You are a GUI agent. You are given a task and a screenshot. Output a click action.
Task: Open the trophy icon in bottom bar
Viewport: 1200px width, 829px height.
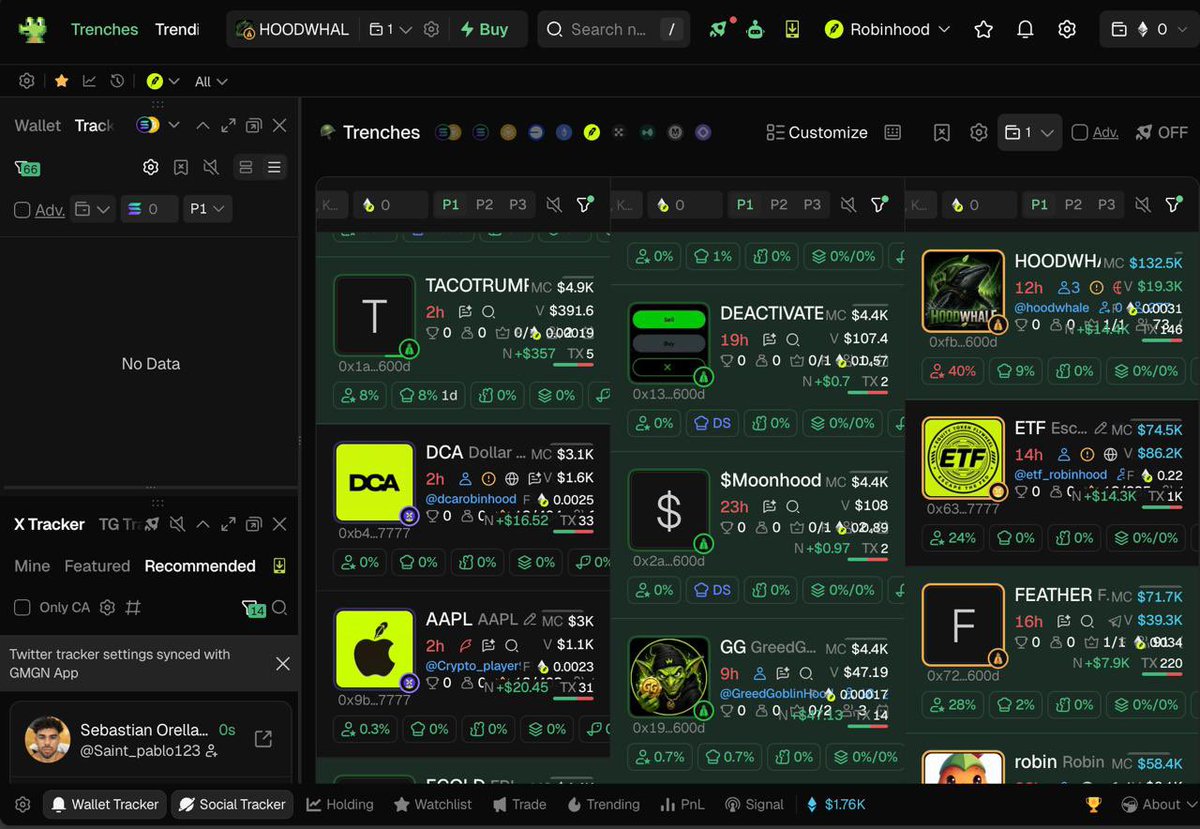click(1094, 804)
